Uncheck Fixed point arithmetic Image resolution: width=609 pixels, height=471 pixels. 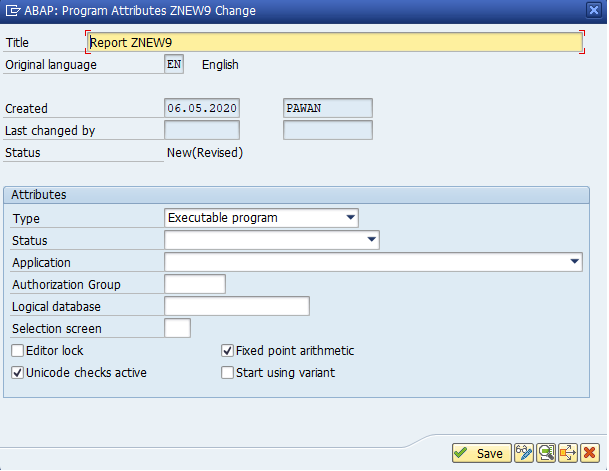click(x=227, y=351)
